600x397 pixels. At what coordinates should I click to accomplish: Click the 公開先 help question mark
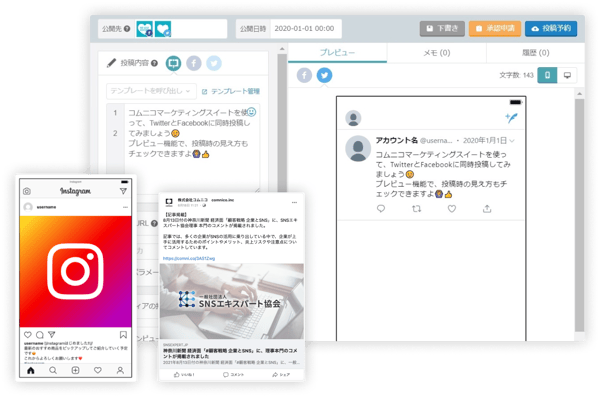[127, 29]
